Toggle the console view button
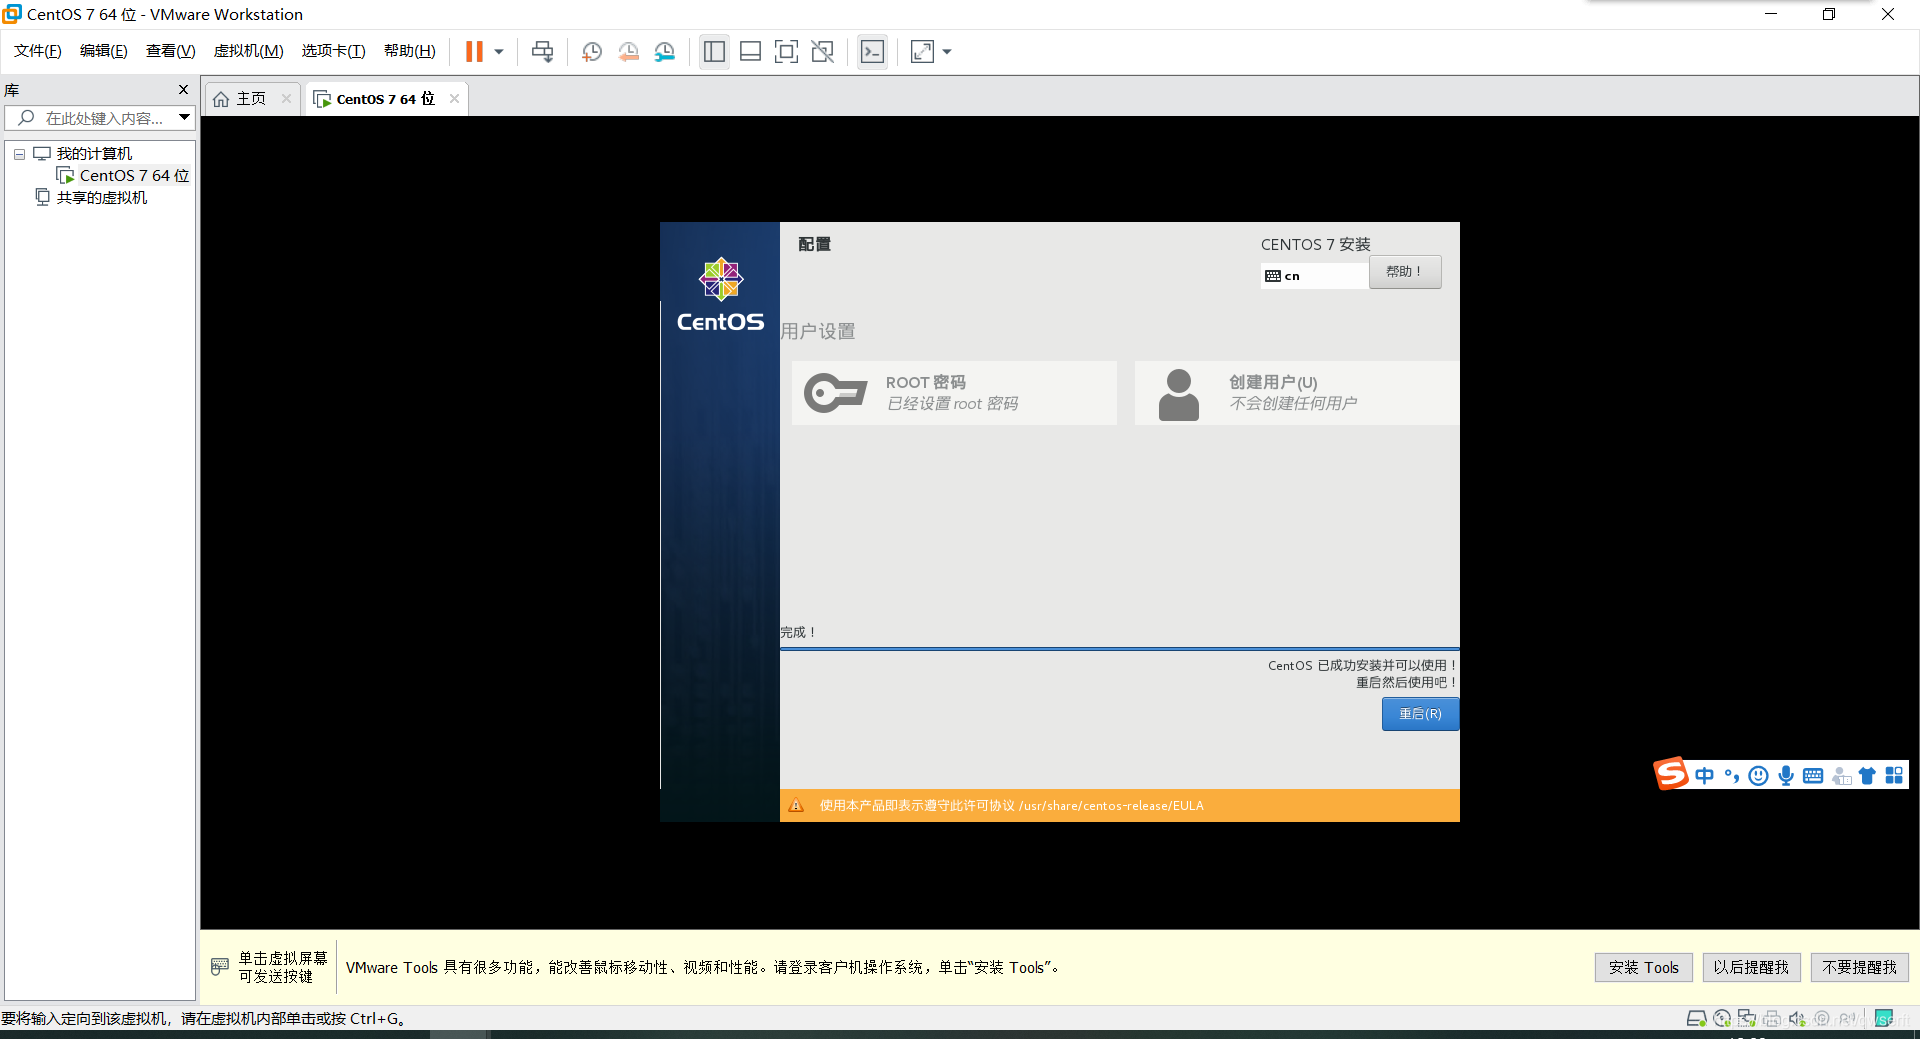Screen dimensions: 1920x1039 point(872,52)
